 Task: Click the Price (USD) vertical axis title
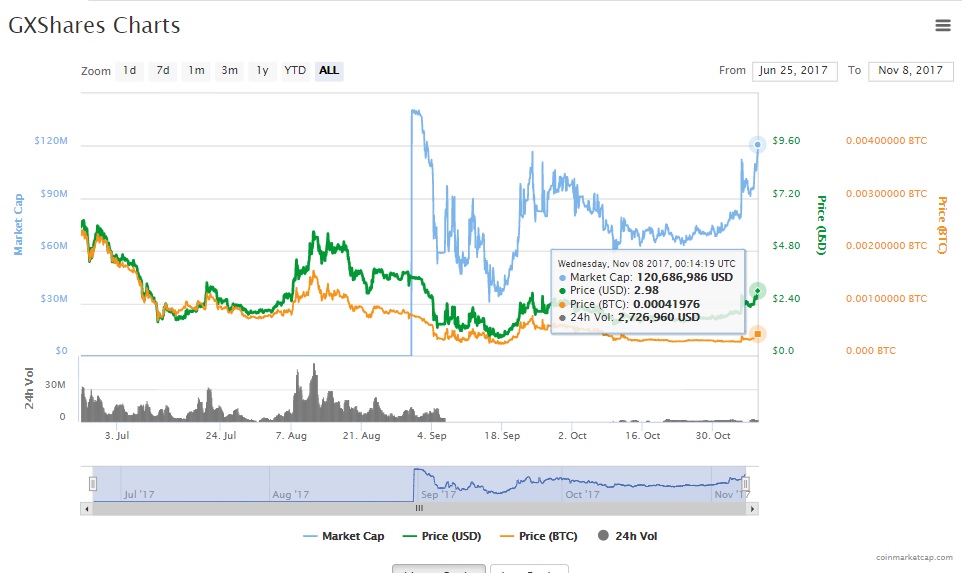click(x=821, y=225)
